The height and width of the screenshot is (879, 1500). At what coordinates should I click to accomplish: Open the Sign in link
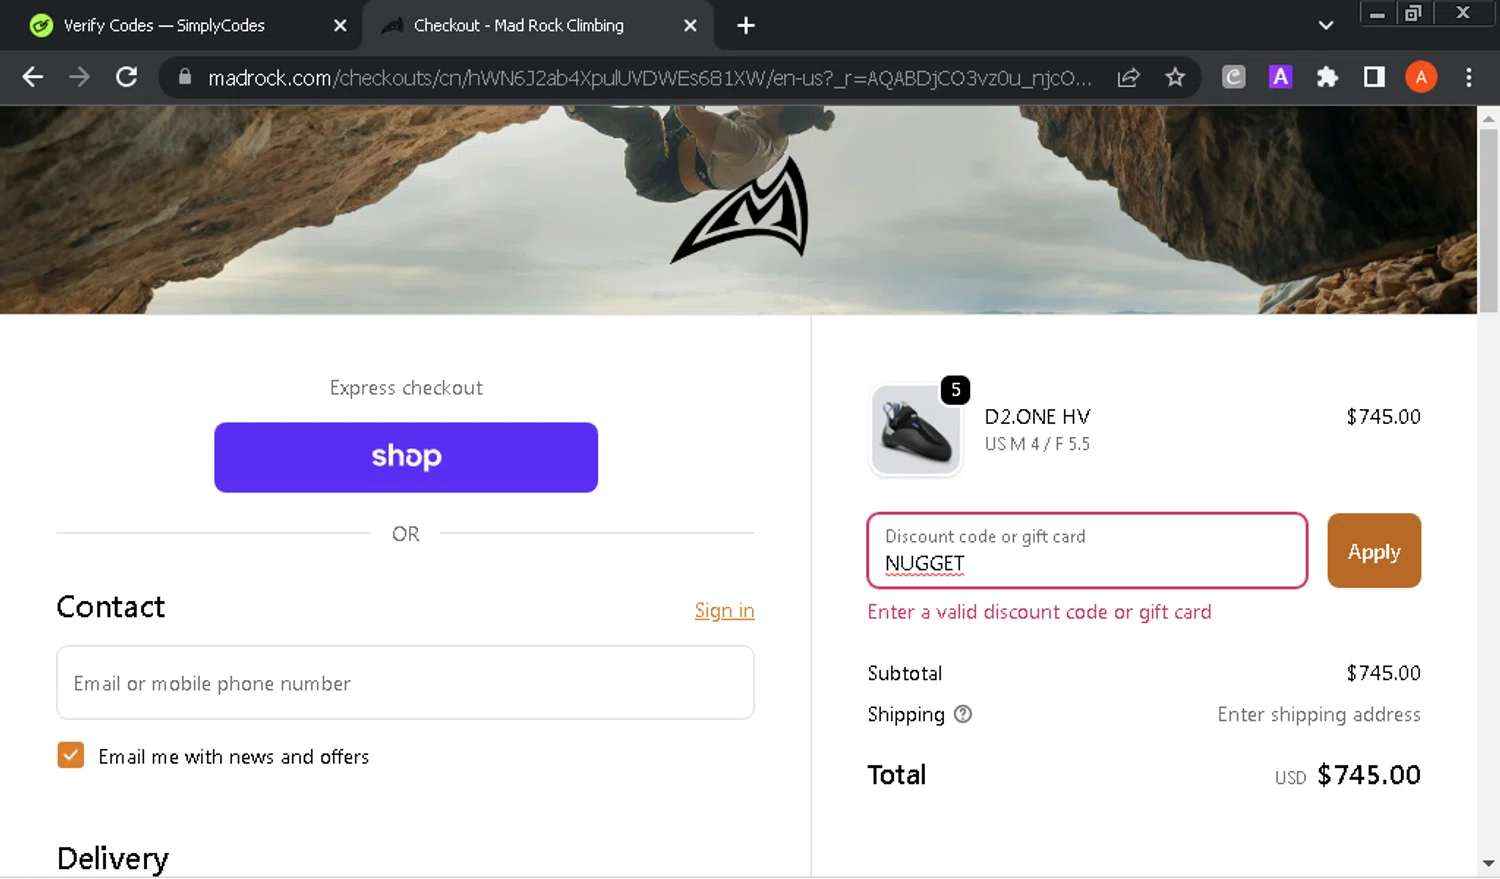(724, 610)
